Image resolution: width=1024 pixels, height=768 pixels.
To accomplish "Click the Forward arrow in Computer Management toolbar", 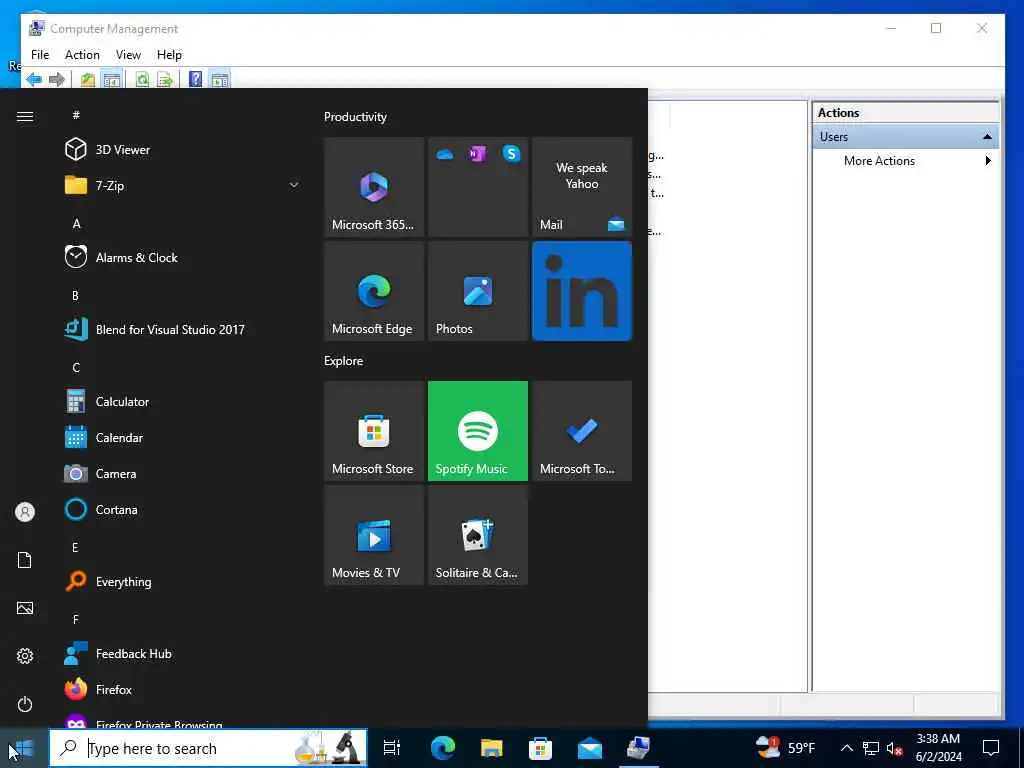I will tap(57, 80).
